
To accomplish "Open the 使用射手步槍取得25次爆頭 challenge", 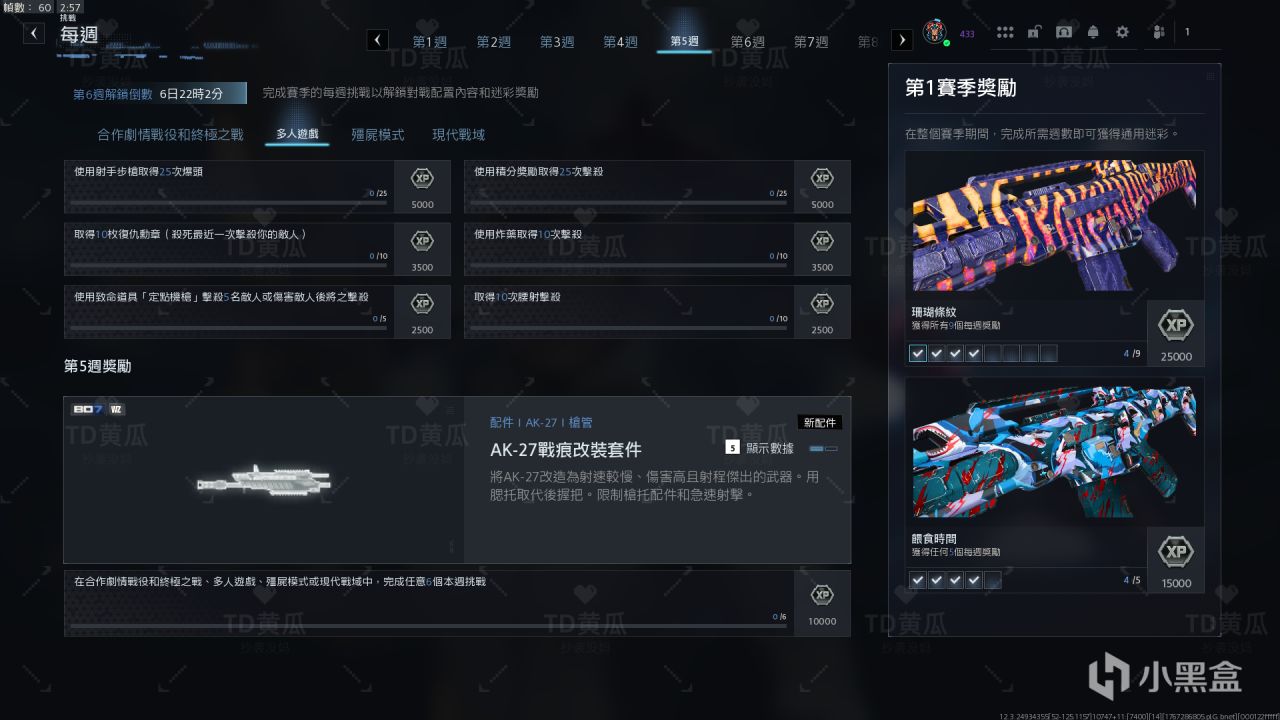I will click(x=257, y=186).
